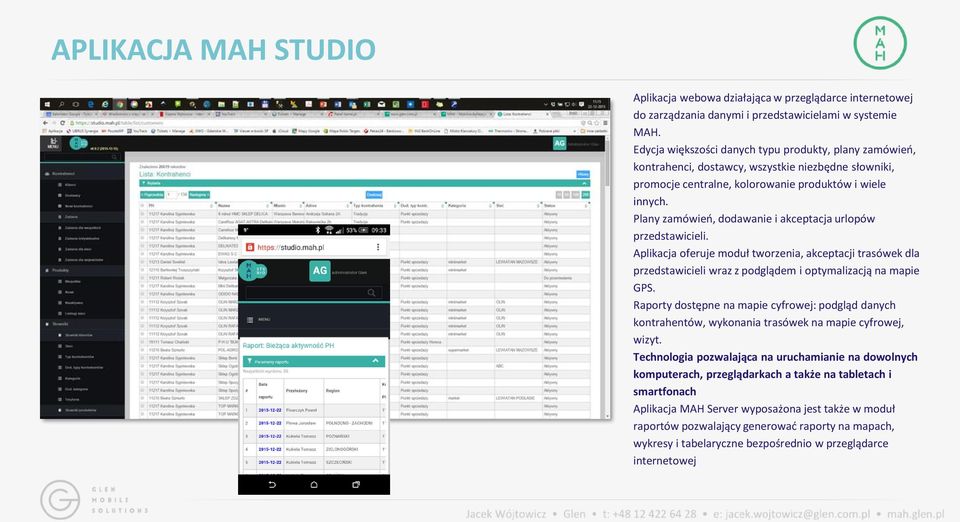Open the phone browser three-dot menu
960x522 pixels.
coord(378,247)
